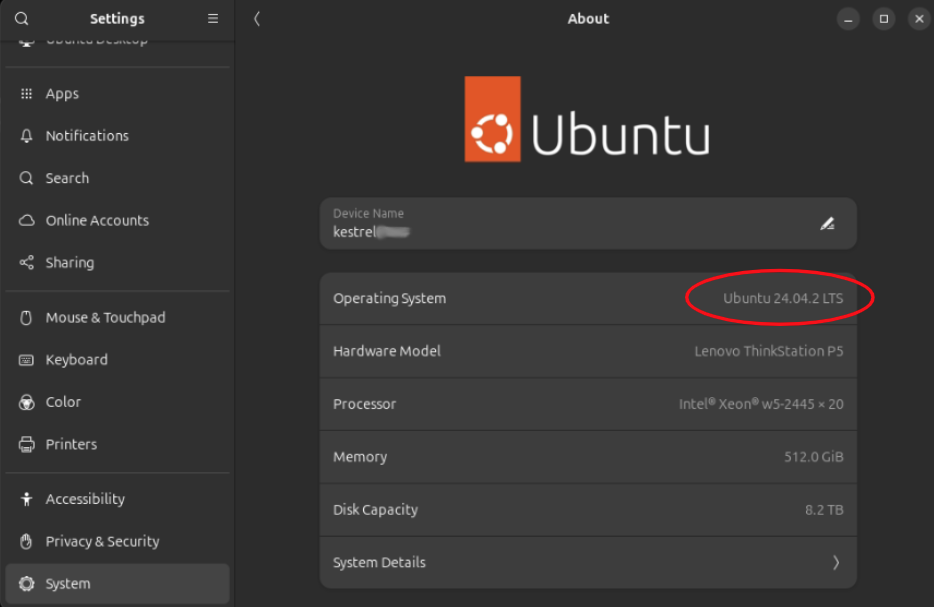
Task: Click the Privacy & Security hand icon
Action: point(26,541)
